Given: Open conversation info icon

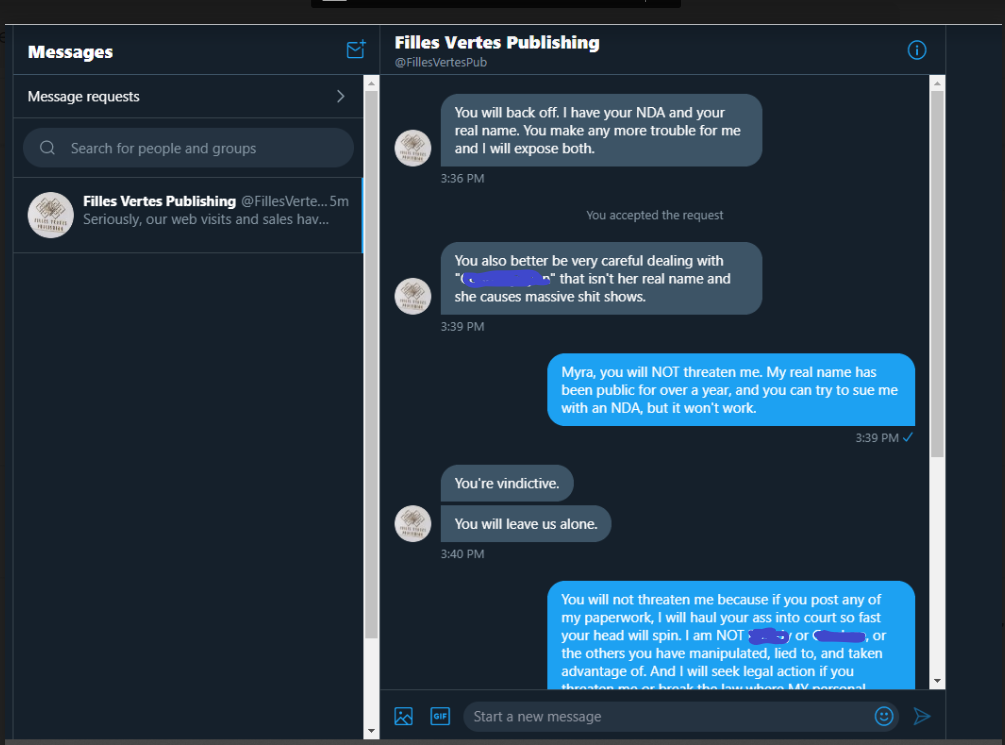Looking at the screenshot, I should (x=917, y=50).
